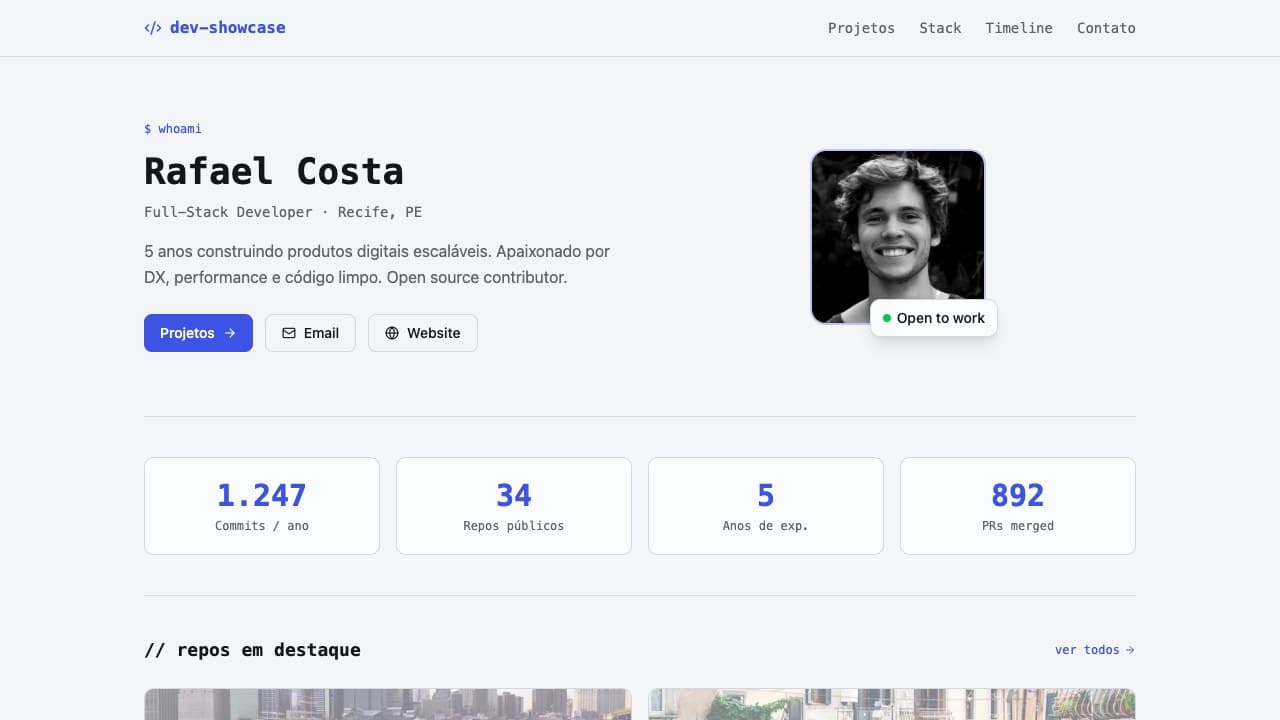The width and height of the screenshot is (1280, 720).
Task: Click the 5 Anos de exp. card
Action: tap(766, 506)
